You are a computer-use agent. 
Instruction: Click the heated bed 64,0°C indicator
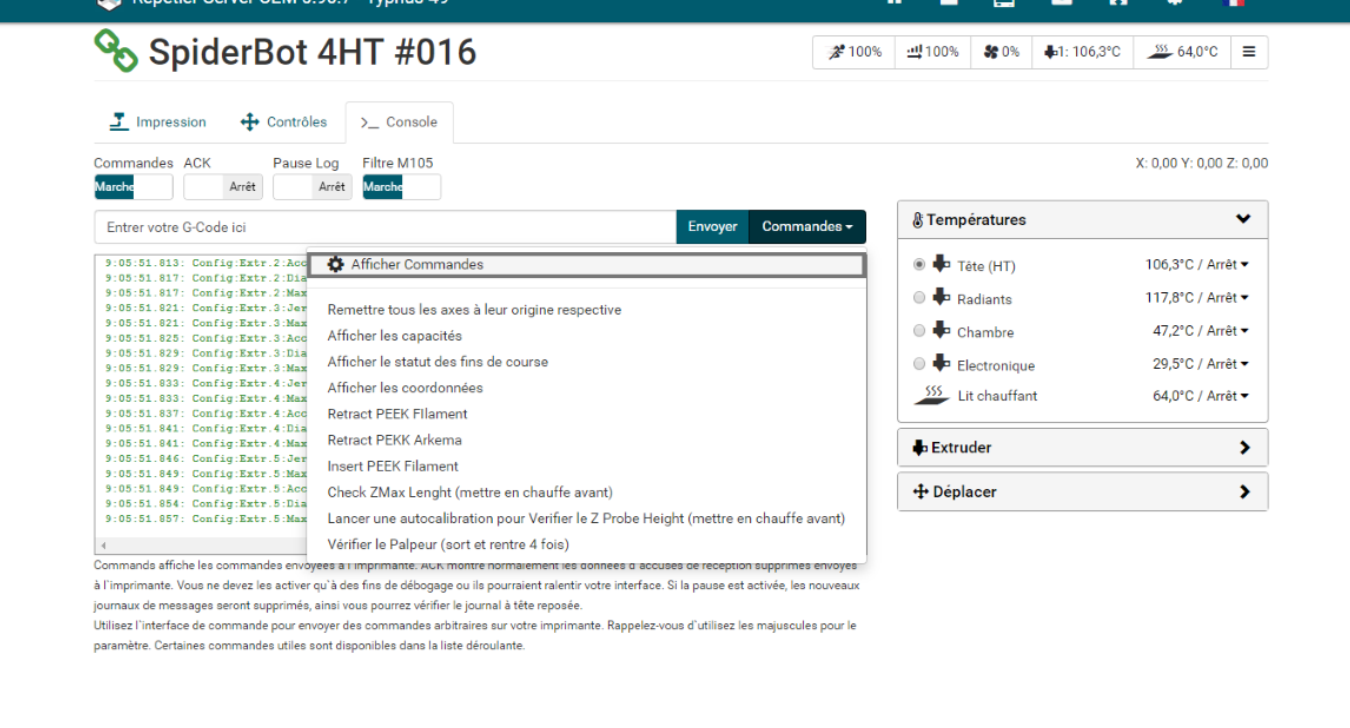(x=1182, y=52)
